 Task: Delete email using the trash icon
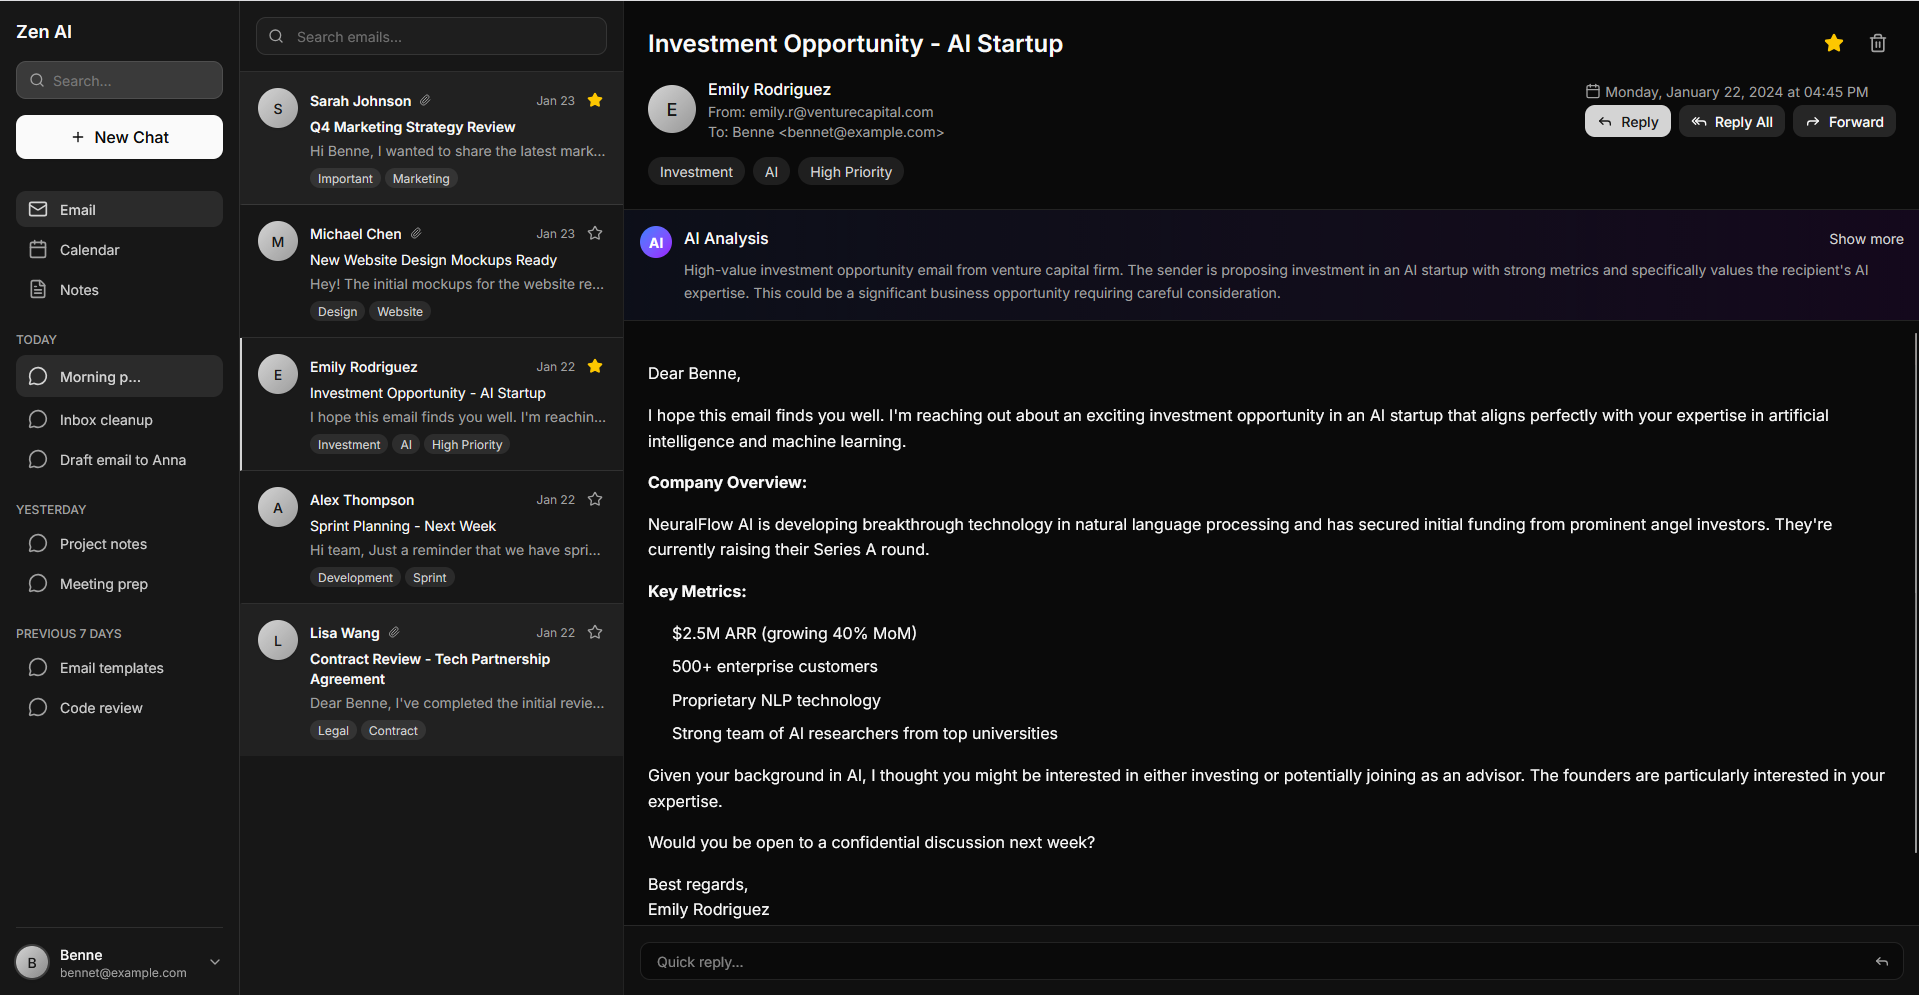(1877, 43)
